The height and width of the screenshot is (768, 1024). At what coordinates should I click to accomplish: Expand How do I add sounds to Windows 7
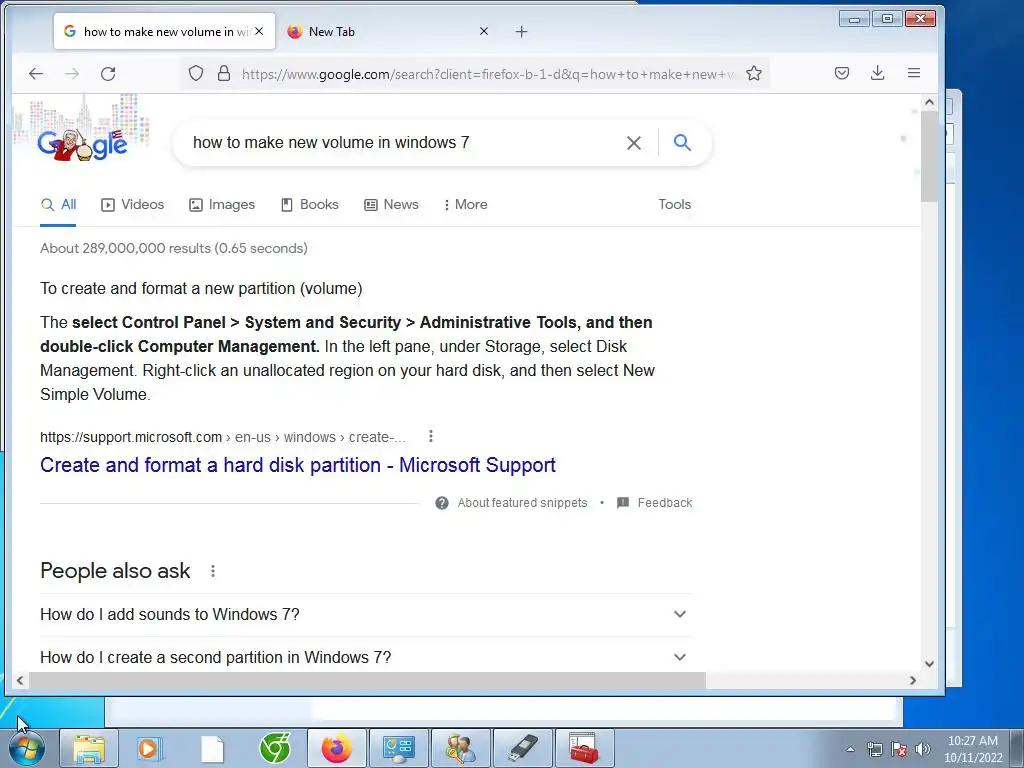tap(366, 615)
